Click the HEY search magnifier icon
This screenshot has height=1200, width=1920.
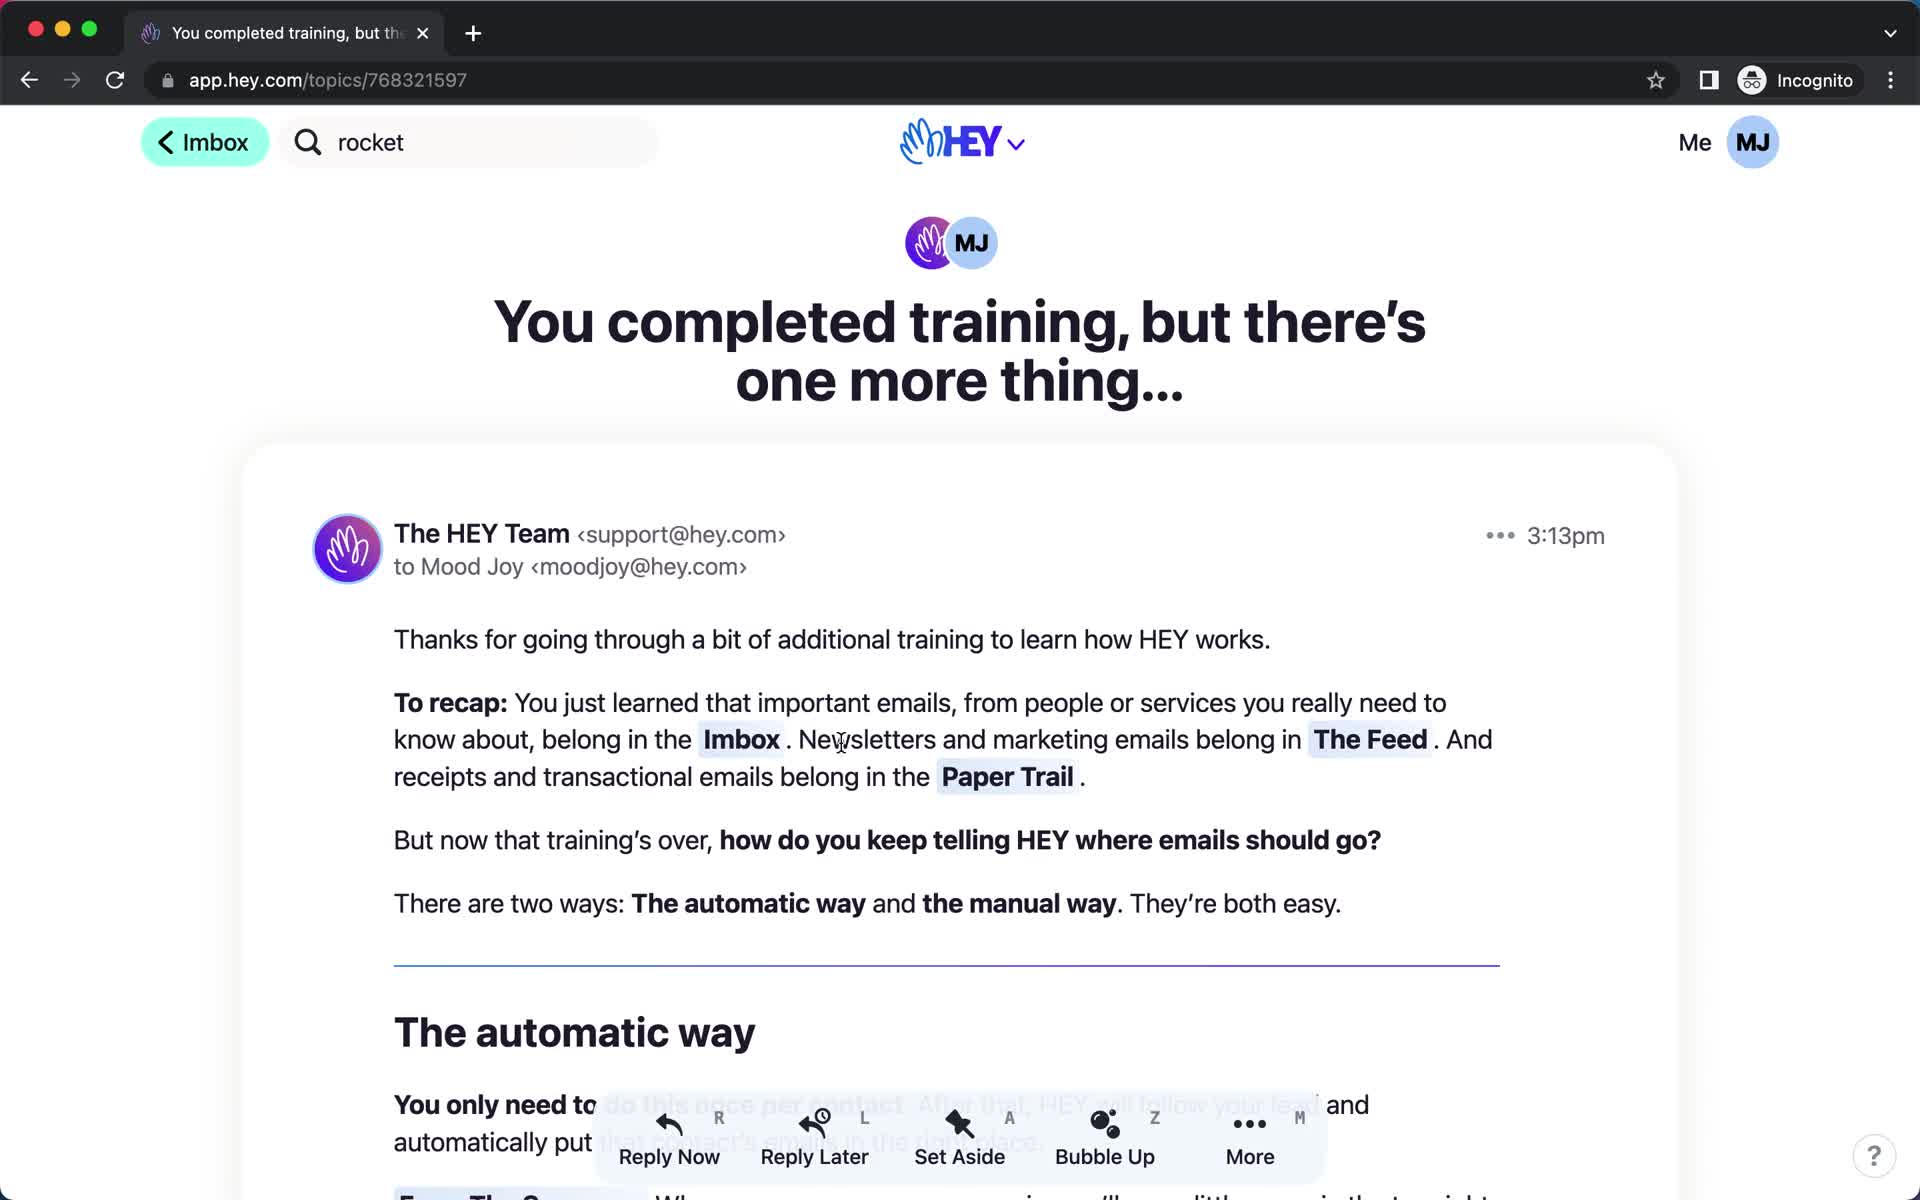coord(307,141)
